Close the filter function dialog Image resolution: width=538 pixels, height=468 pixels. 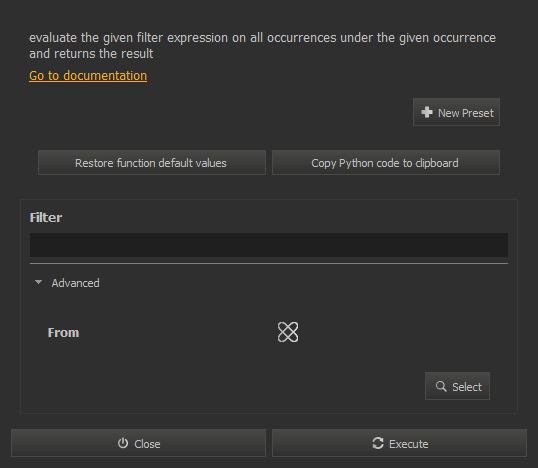138,443
